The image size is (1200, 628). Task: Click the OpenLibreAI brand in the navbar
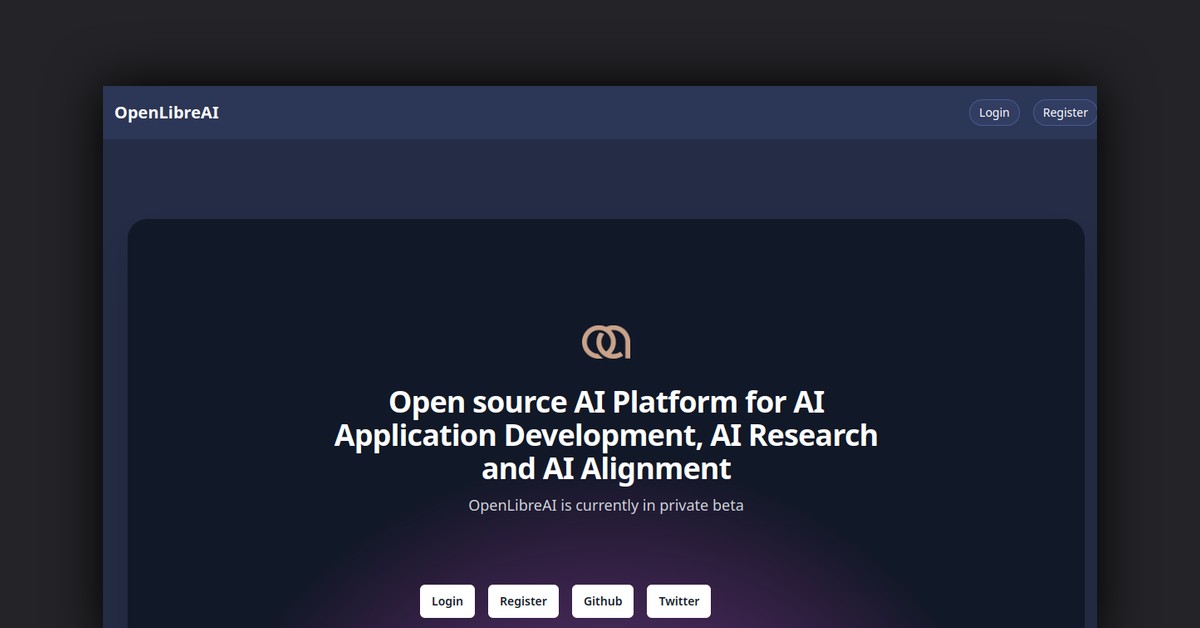(166, 112)
